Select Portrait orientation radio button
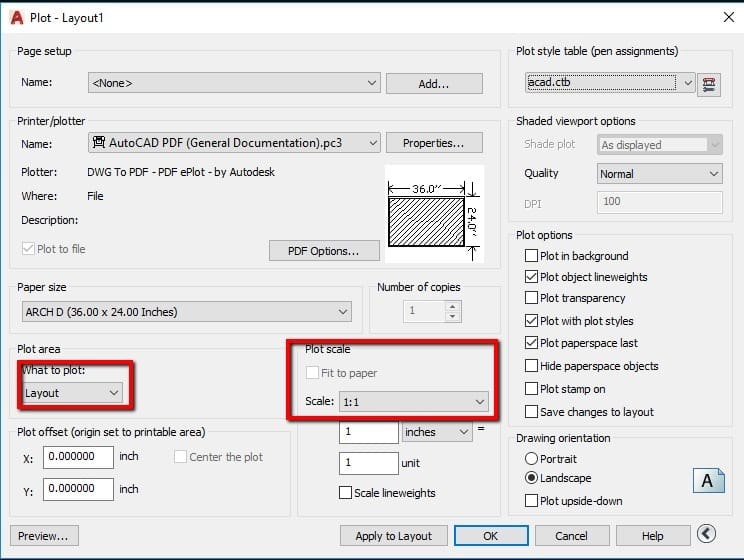Screen dimensions: 744x560 (531, 458)
